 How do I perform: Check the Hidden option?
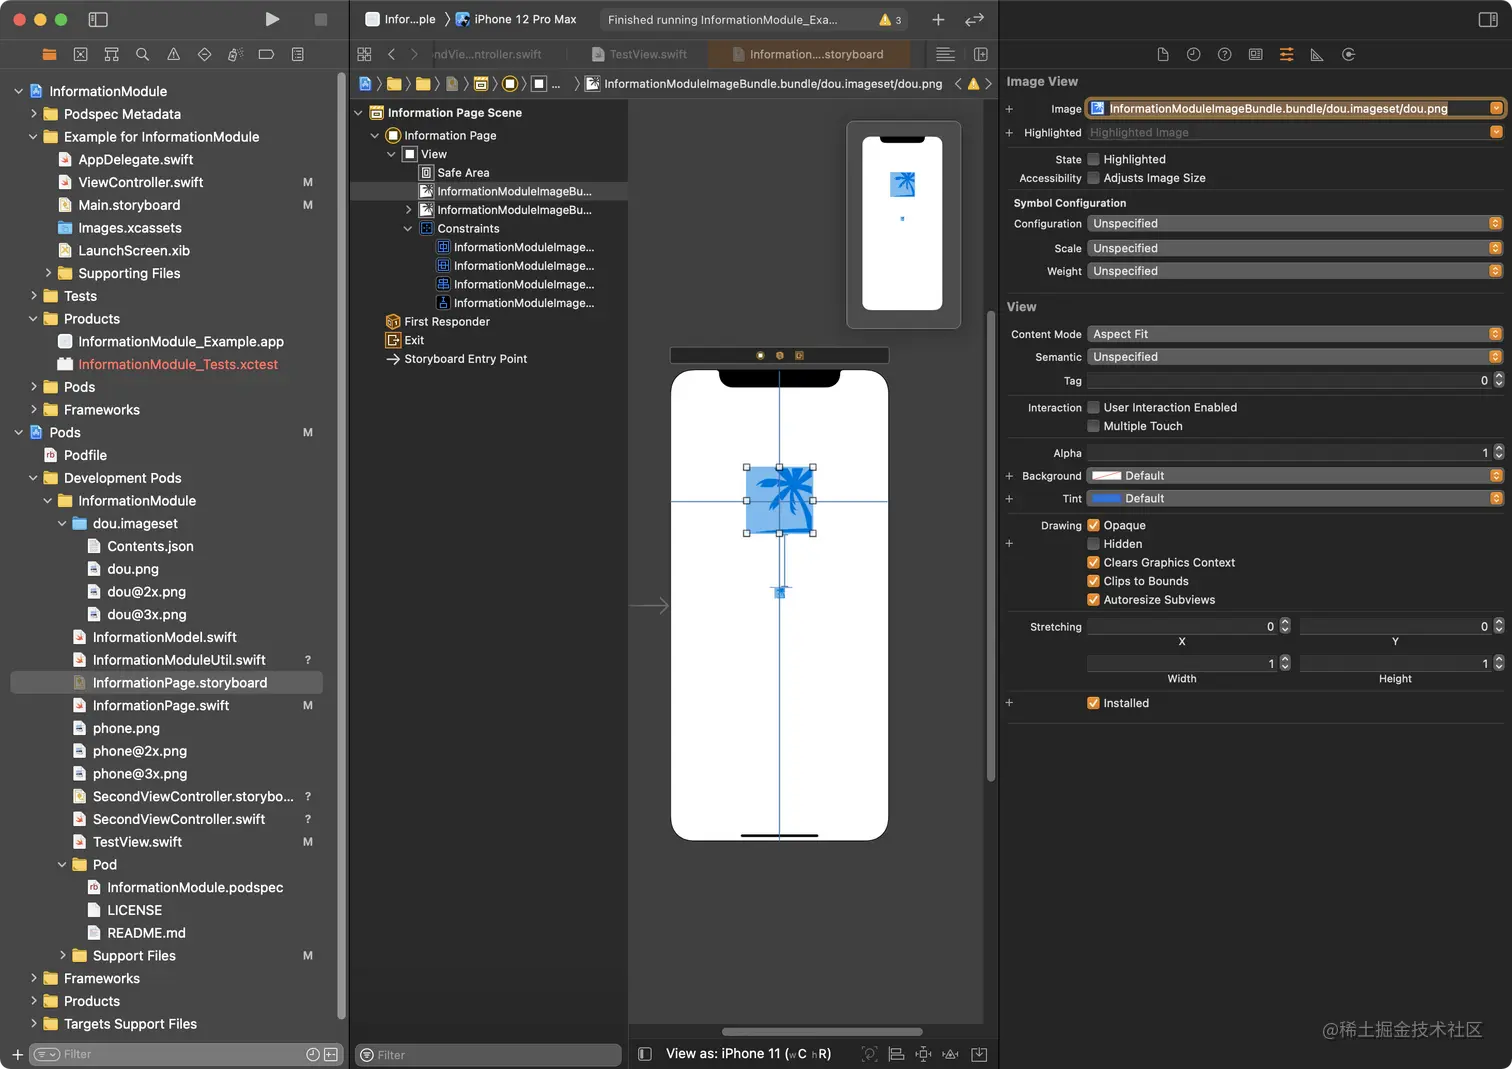point(1093,544)
